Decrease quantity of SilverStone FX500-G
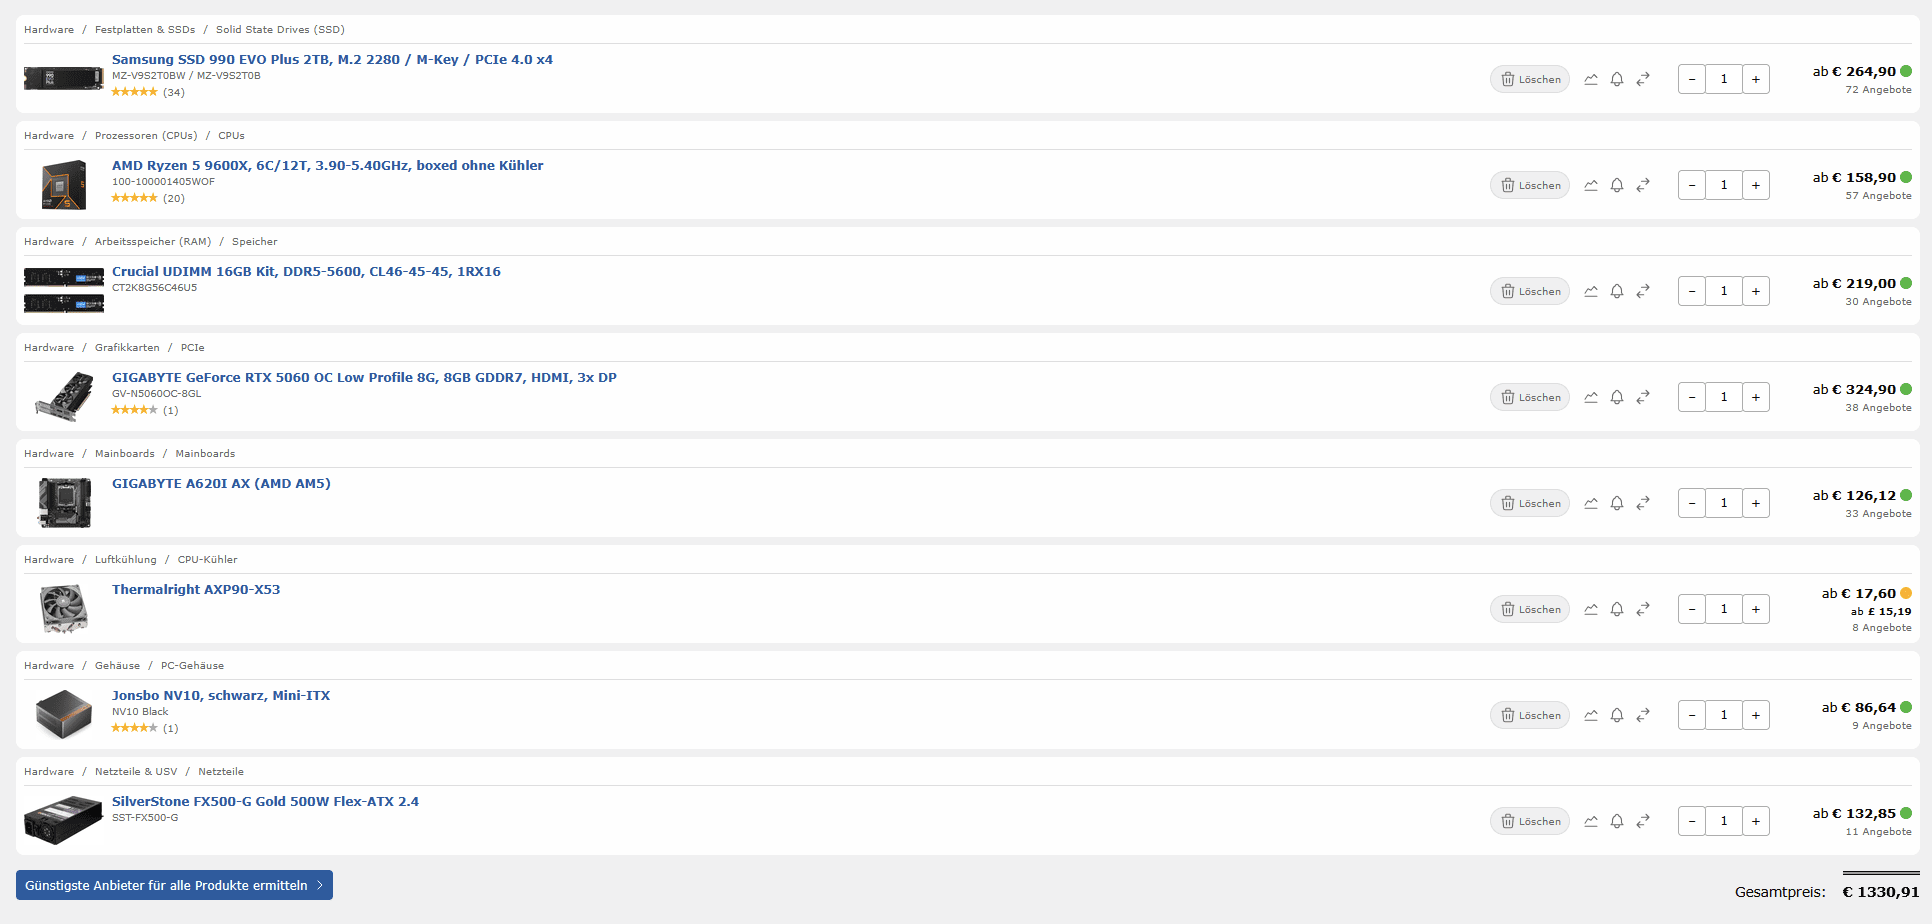Image resolution: width=1932 pixels, height=924 pixels. (1692, 821)
